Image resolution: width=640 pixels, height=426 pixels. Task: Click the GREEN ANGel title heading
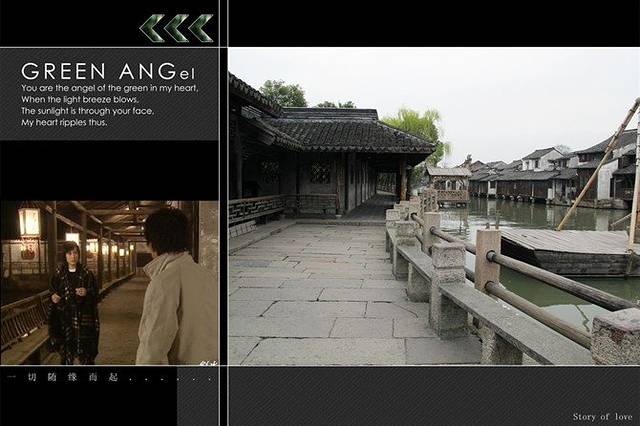(x=108, y=71)
